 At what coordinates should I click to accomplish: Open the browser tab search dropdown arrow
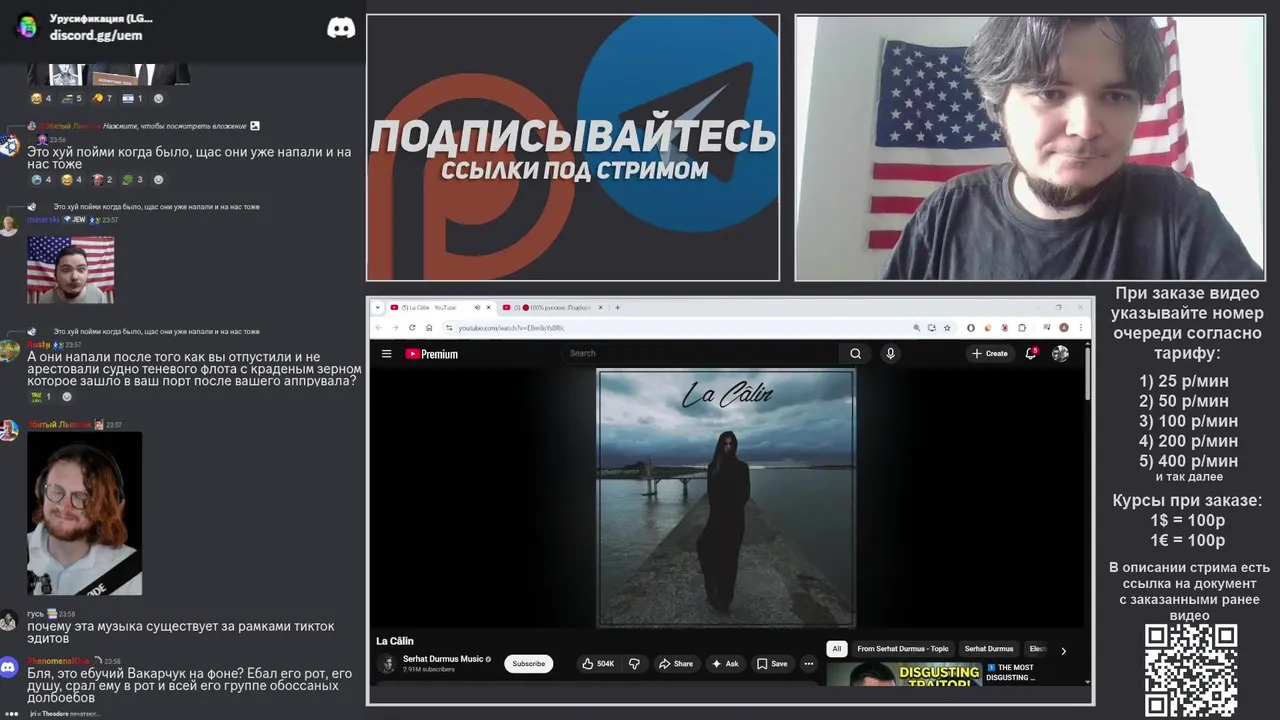pos(378,307)
